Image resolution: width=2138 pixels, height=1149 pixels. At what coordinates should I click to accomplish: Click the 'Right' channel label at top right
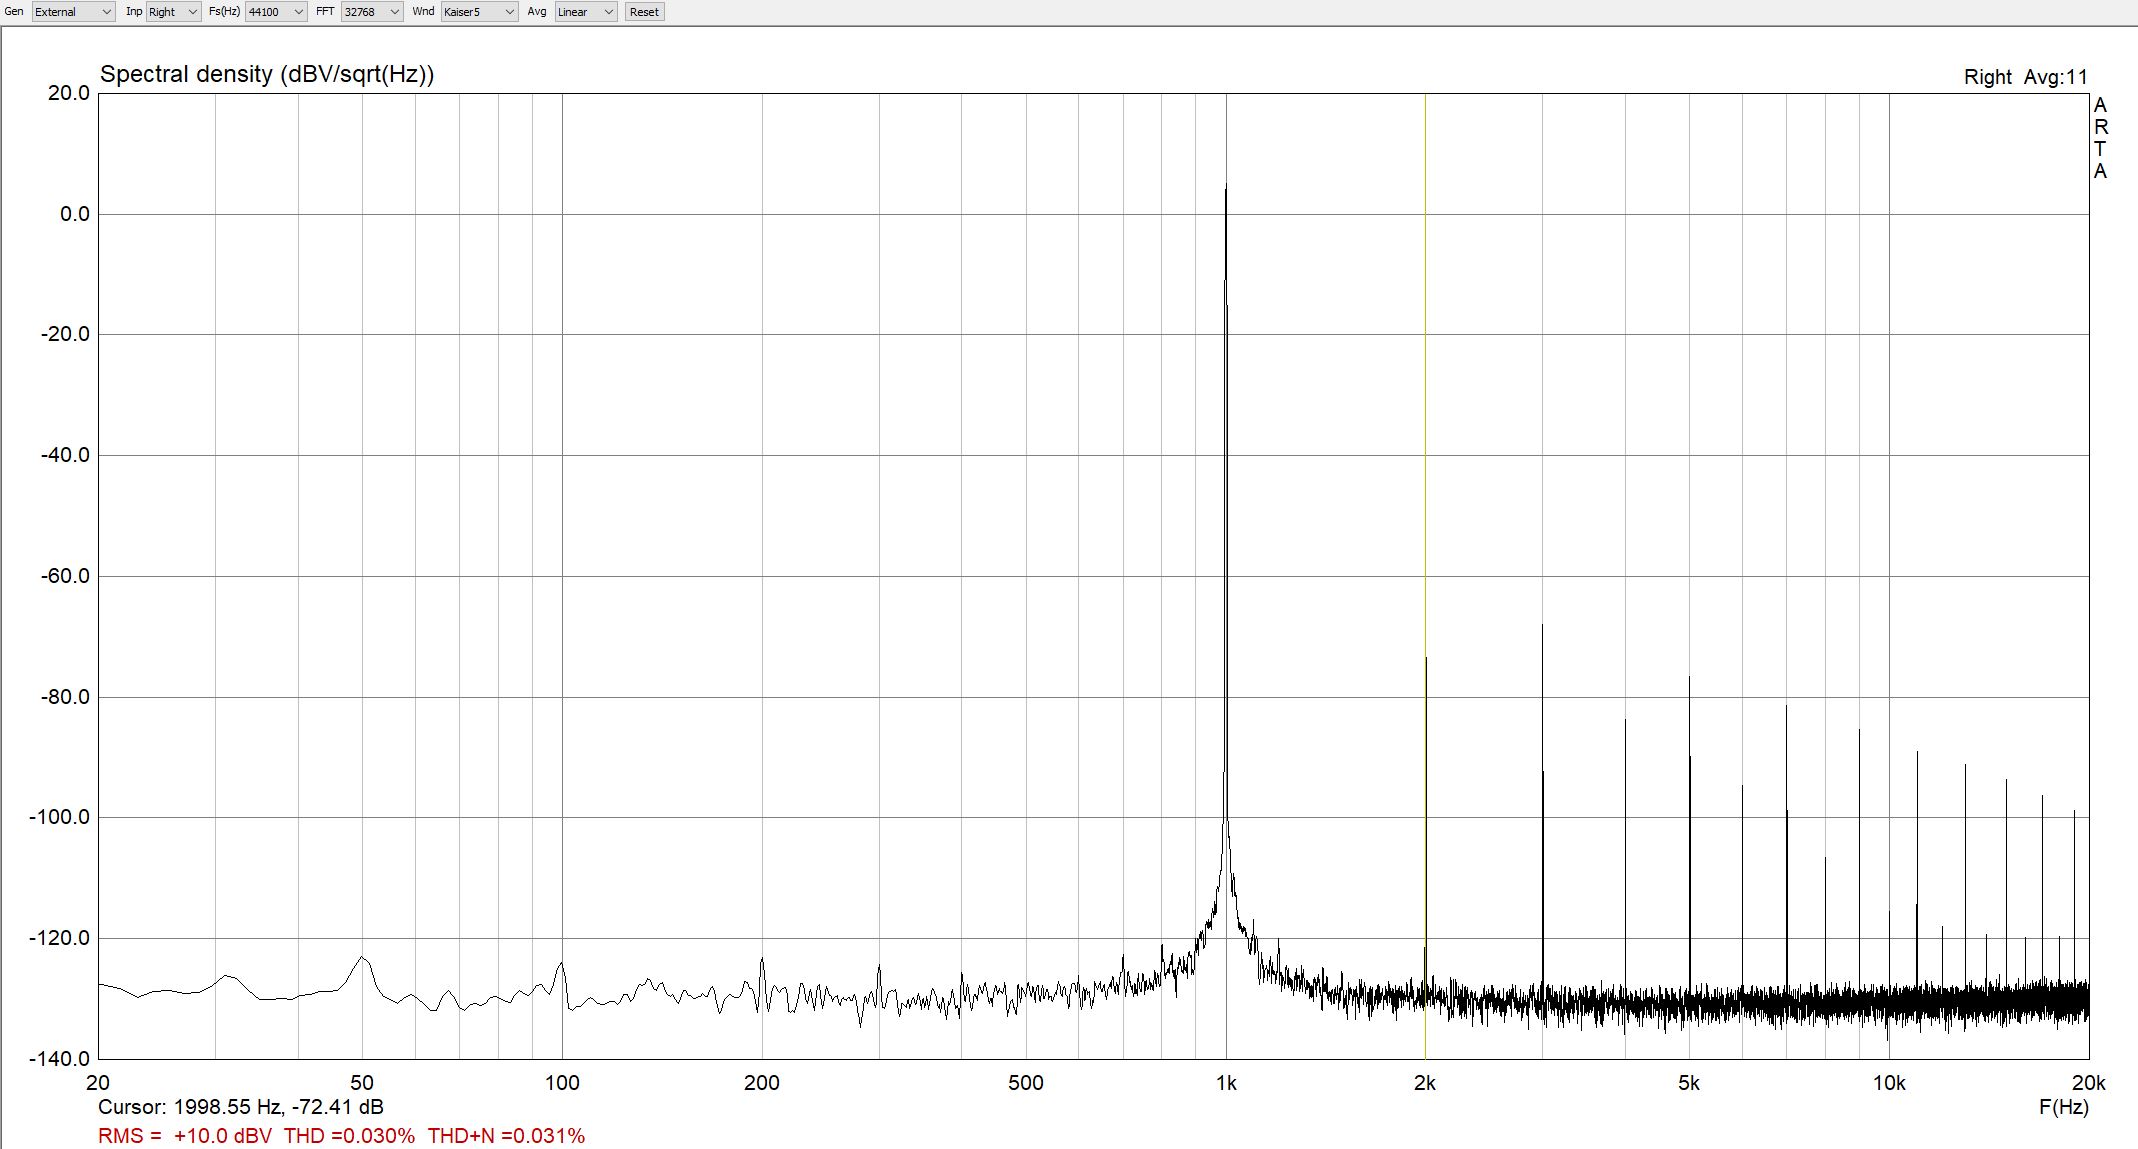tap(1988, 77)
